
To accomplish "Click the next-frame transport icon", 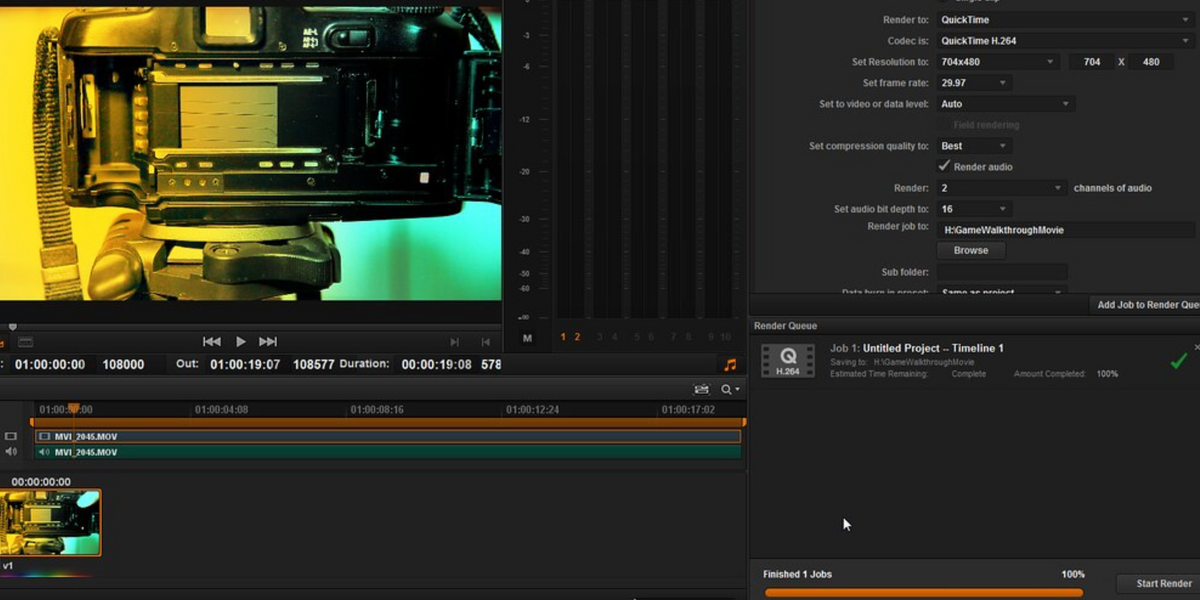I will [266, 341].
